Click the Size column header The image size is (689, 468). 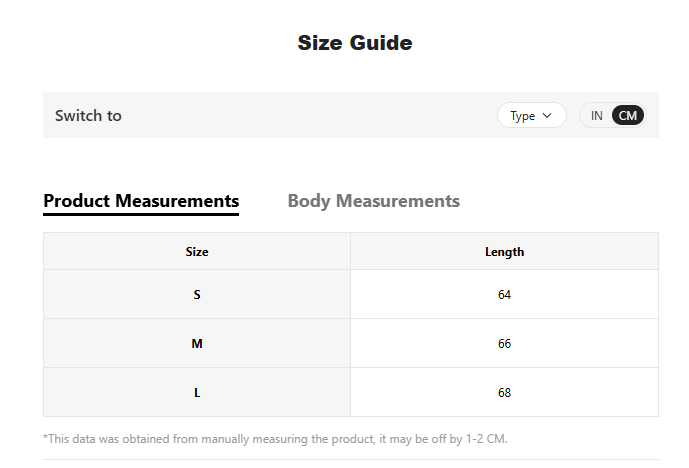197,252
